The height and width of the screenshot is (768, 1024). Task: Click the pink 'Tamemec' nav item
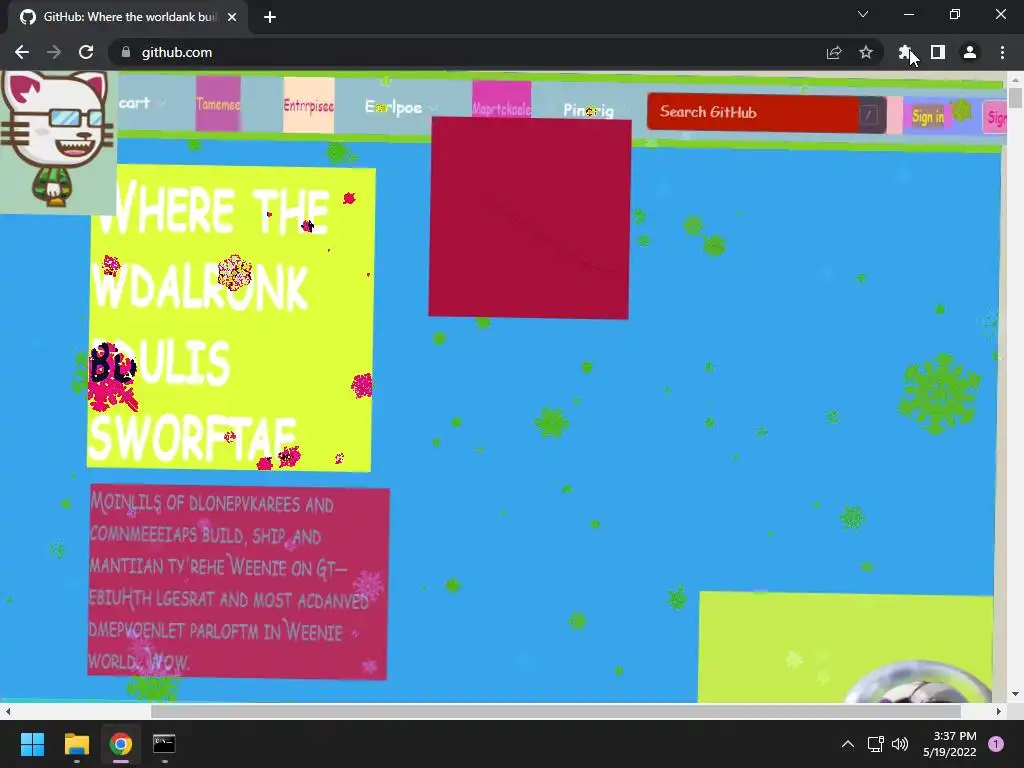(x=218, y=104)
